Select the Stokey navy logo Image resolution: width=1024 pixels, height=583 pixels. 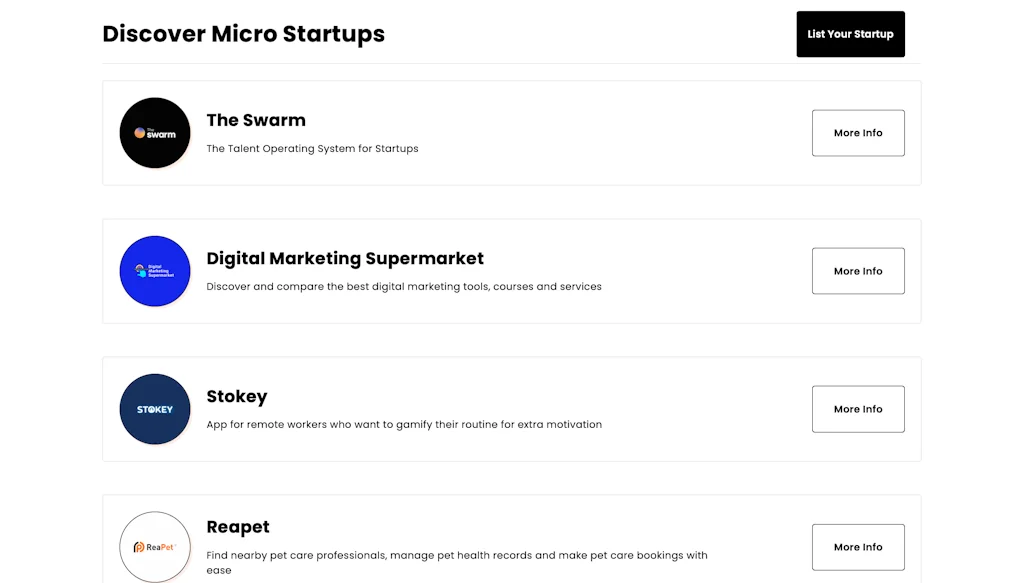[x=155, y=408]
